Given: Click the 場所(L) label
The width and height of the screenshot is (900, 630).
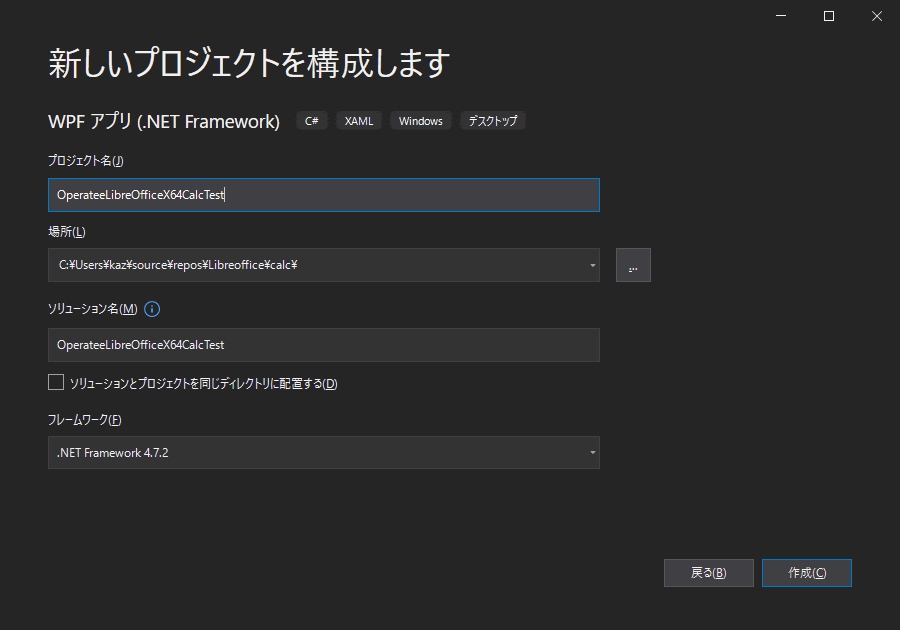Looking at the screenshot, I should tap(67, 232).
